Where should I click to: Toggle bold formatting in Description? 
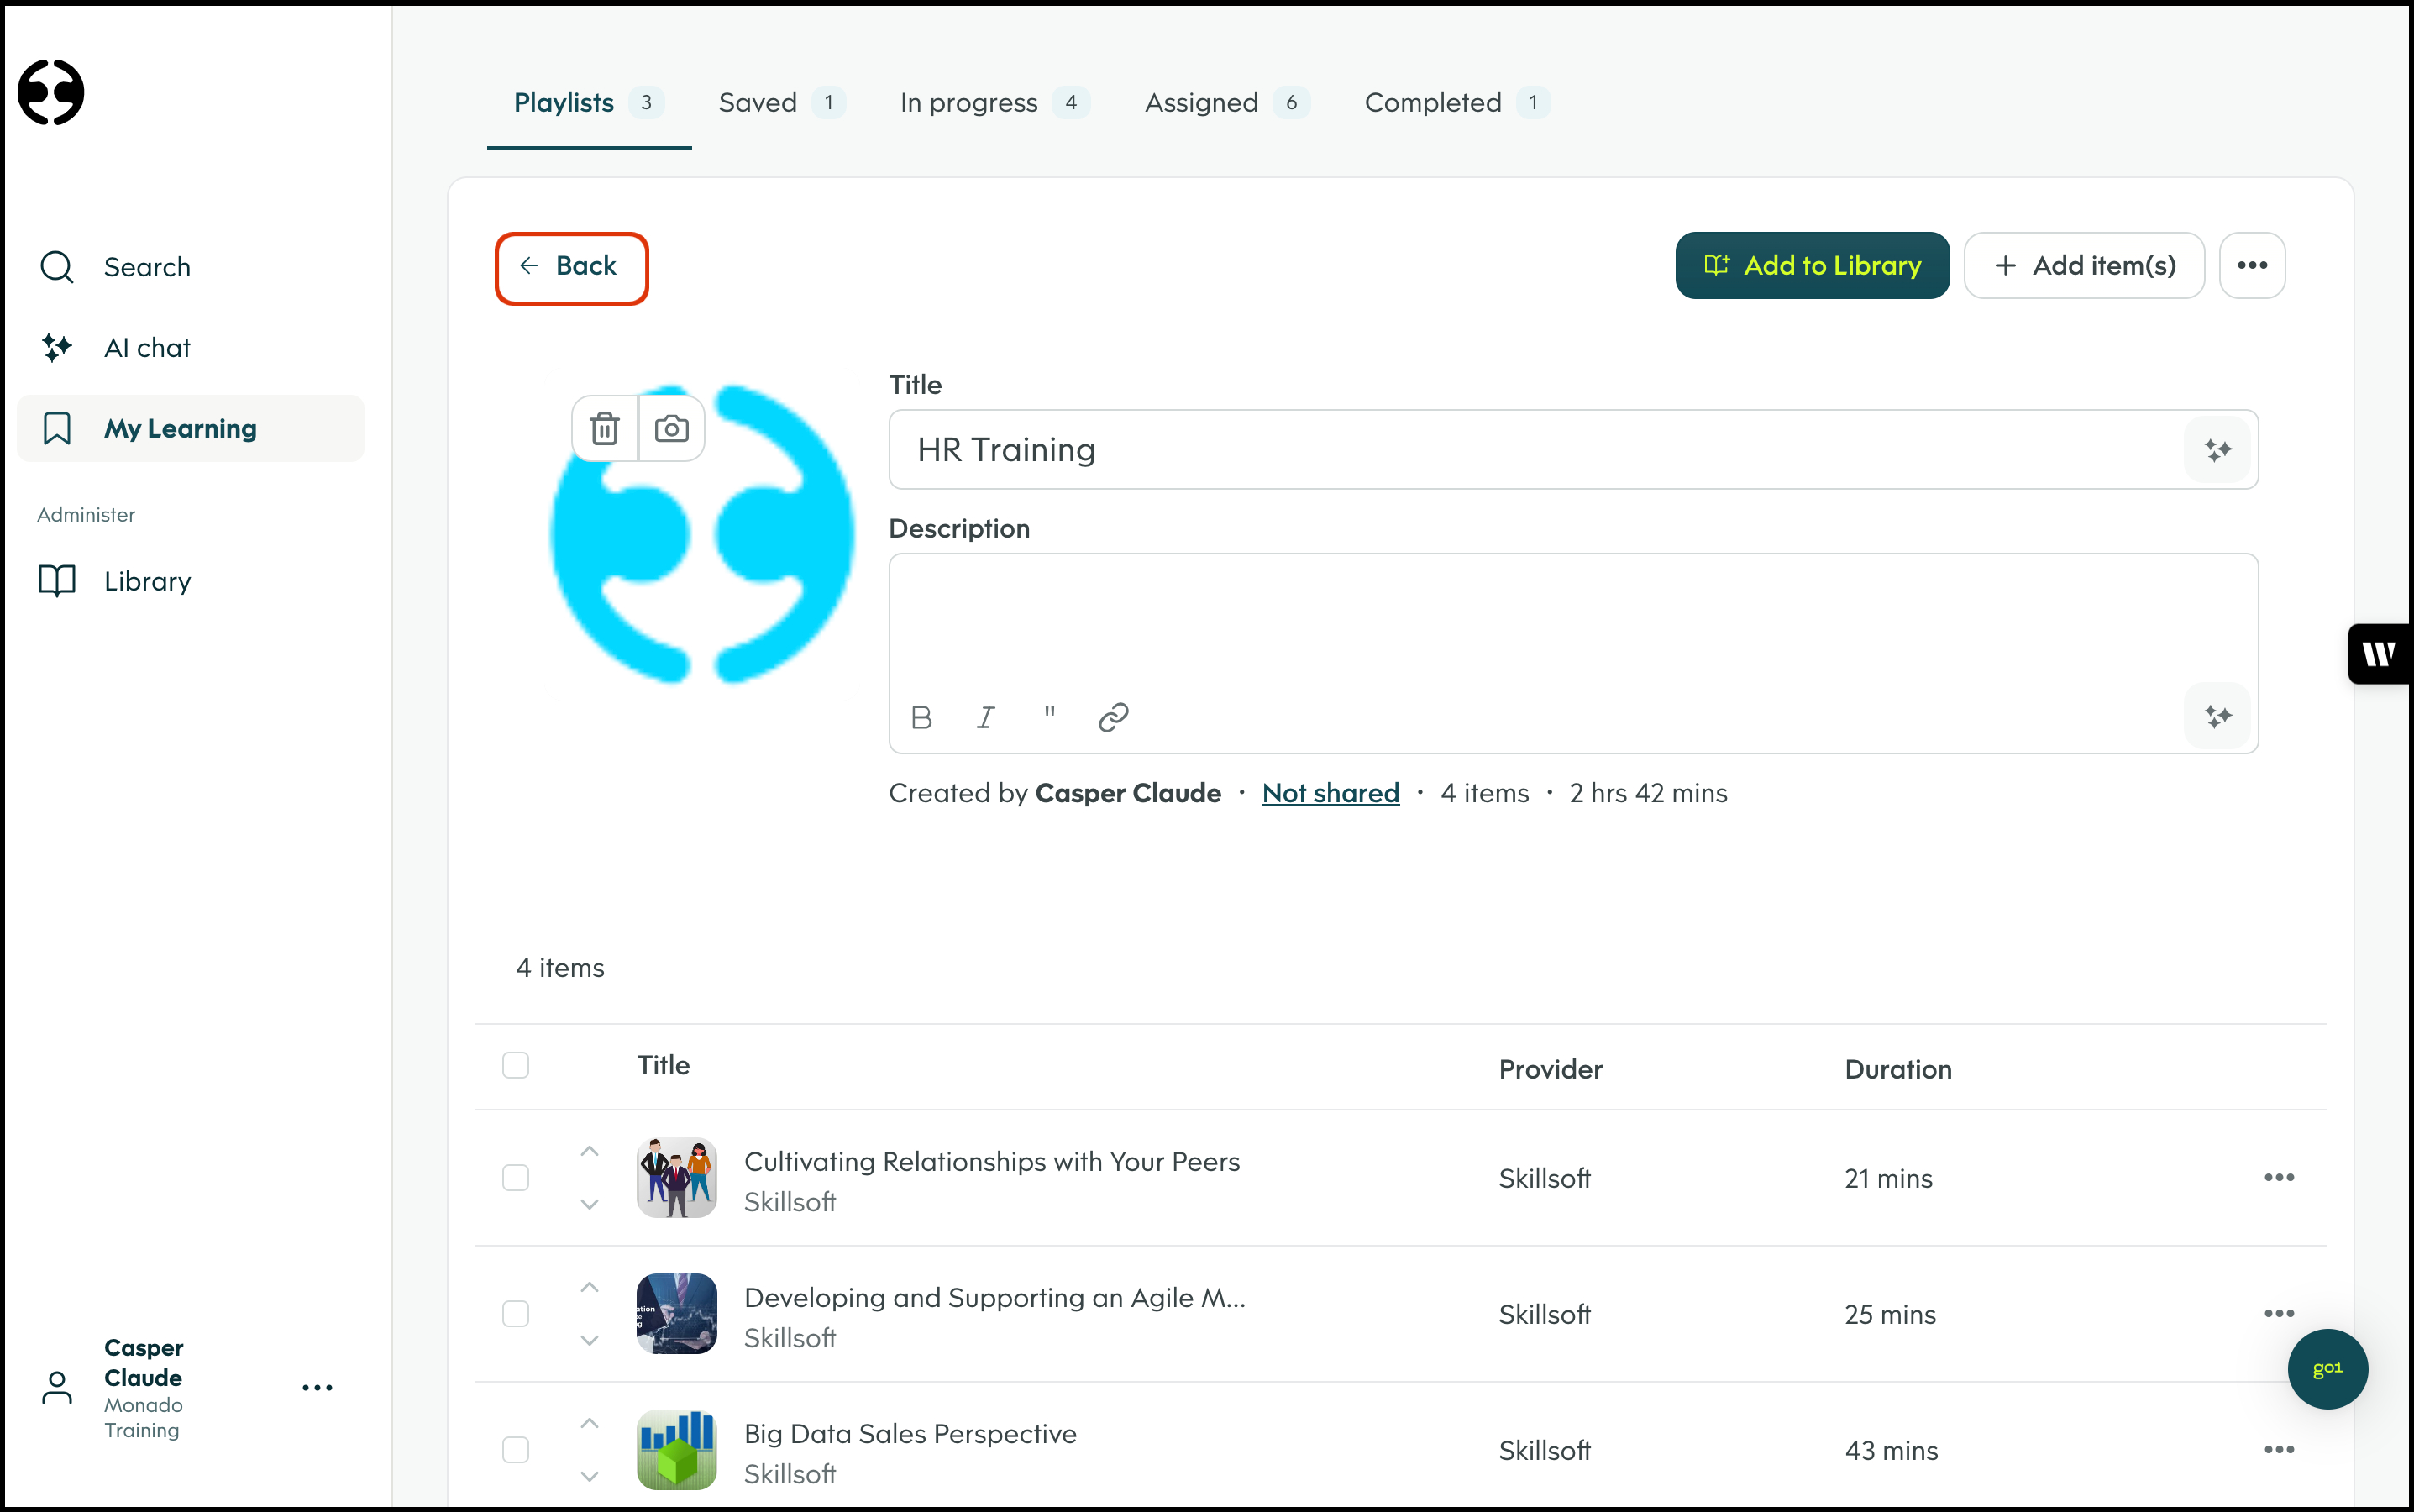[x=922, y=717]
